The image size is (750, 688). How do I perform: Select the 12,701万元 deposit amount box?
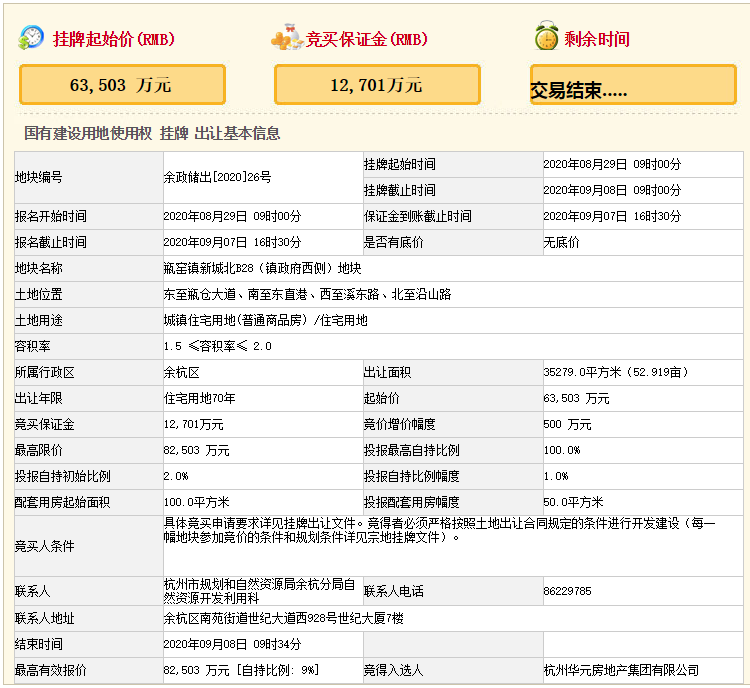[x=377, y=85]
